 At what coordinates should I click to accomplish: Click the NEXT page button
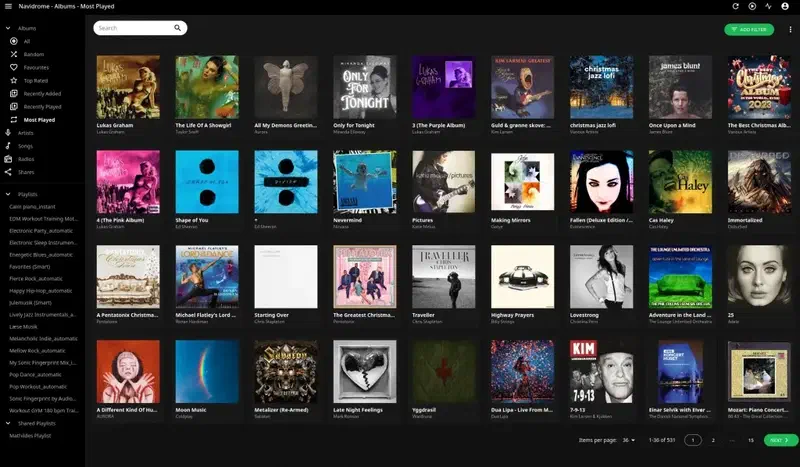pyautogui.click(x=781, y=440)
